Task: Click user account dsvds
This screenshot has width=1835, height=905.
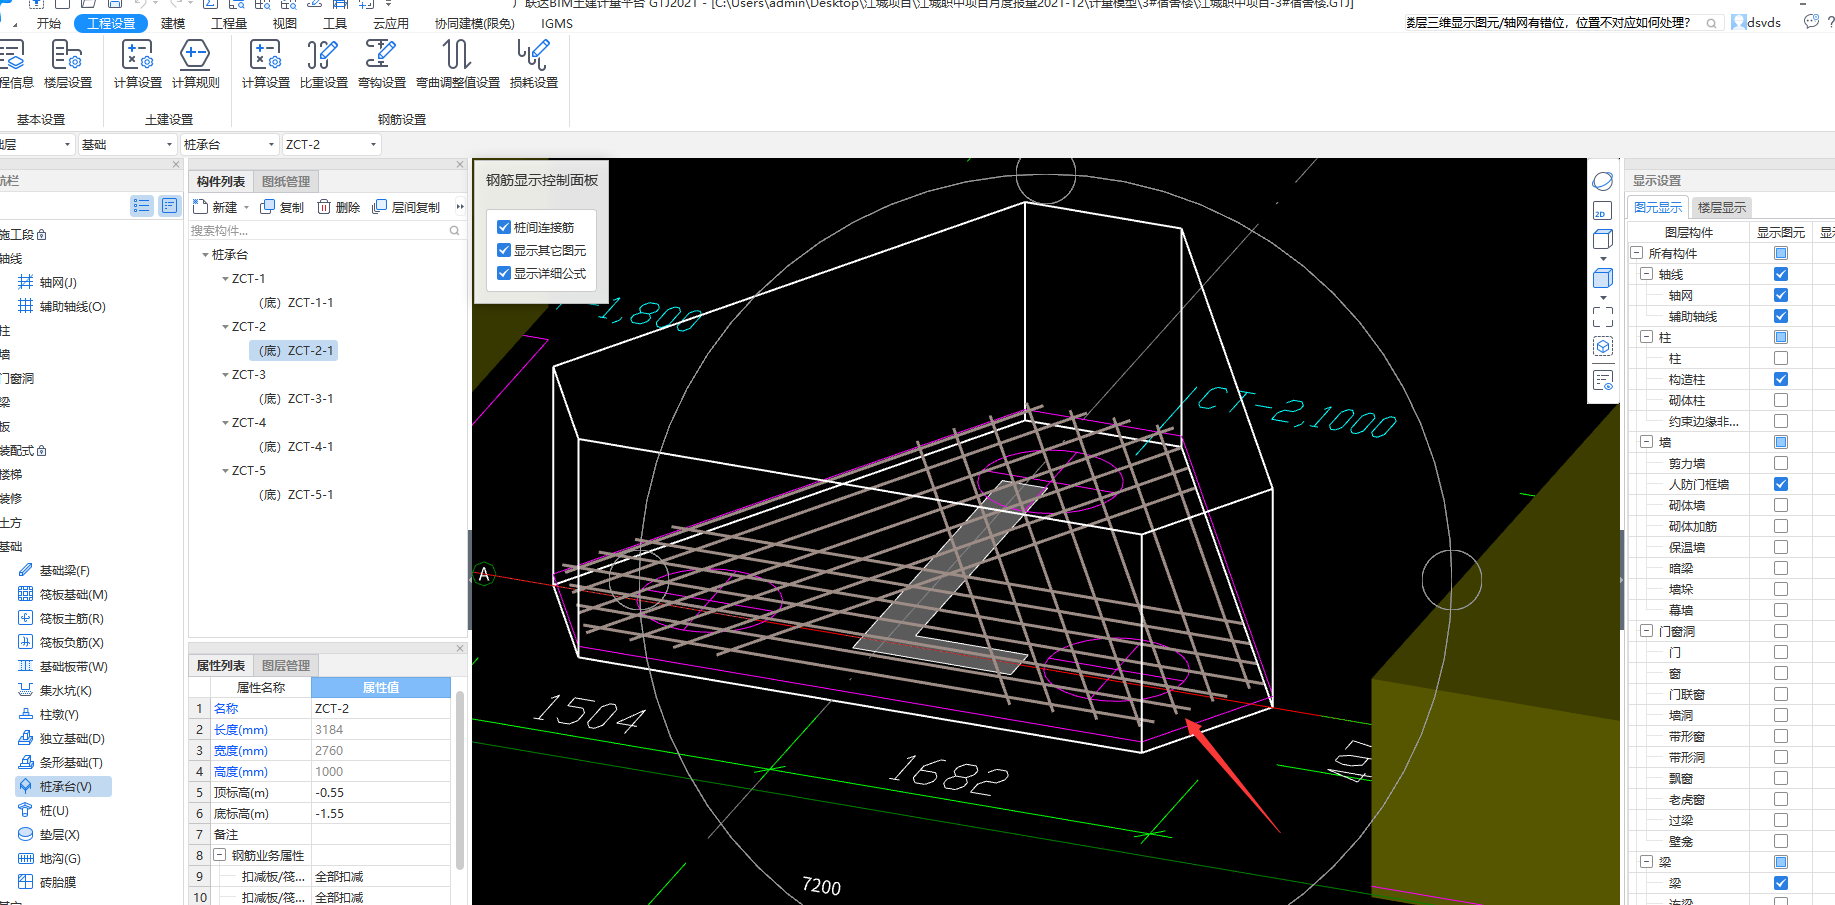Action: pyautogui.click(x=1757, y=22)
